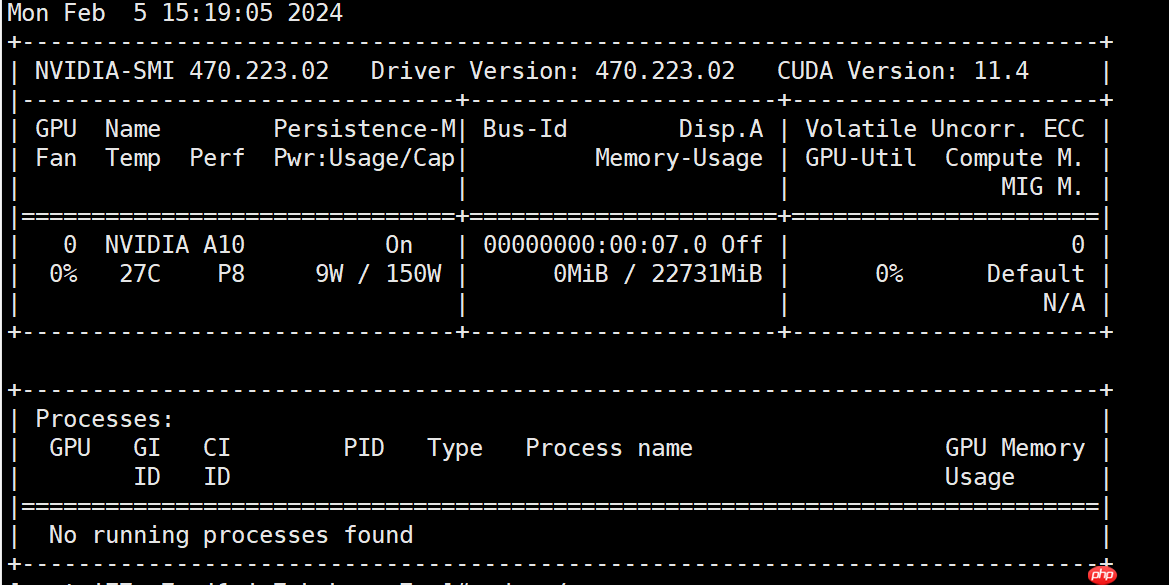Viewport: 1169px width, 585px height.
Task: Select the bus id '00000000:00:07.0'
Action: [x=595, y=244]
